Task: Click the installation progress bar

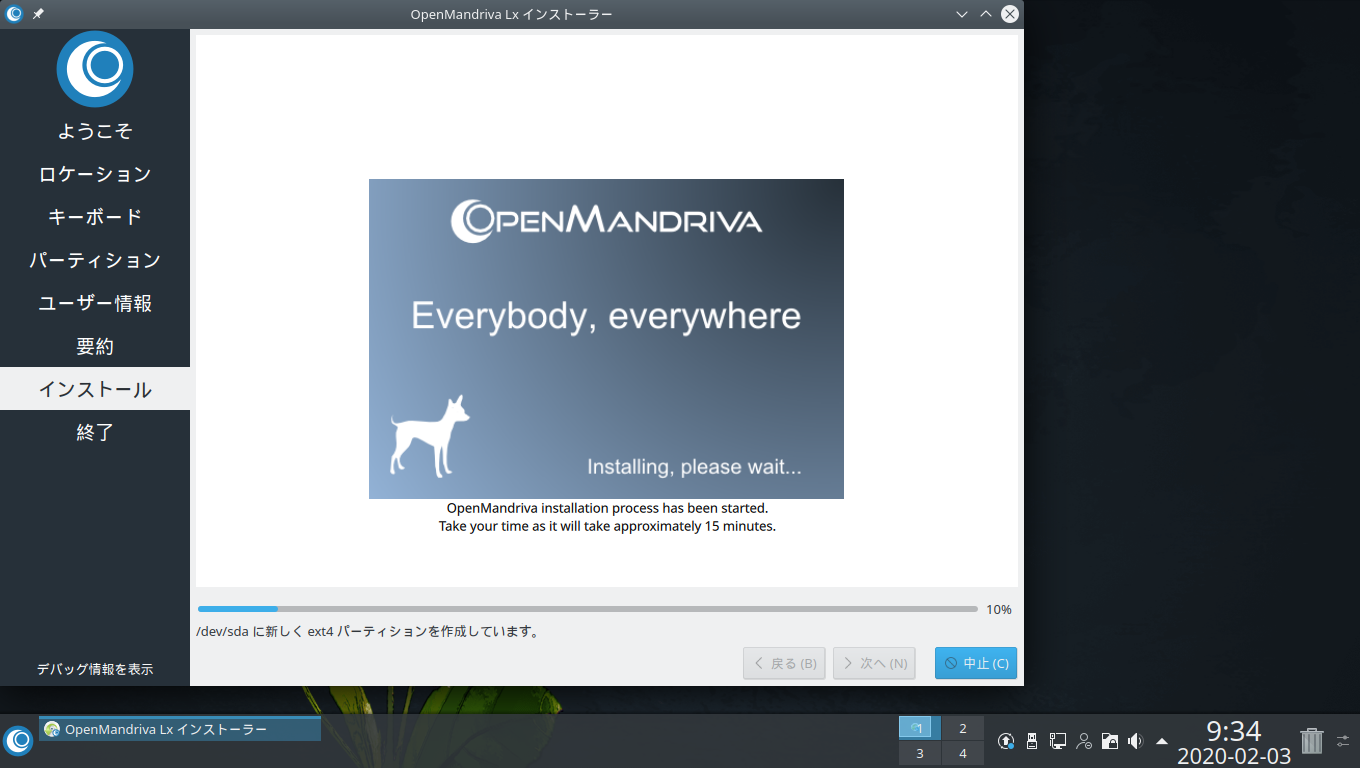Action: pos(588,609)
